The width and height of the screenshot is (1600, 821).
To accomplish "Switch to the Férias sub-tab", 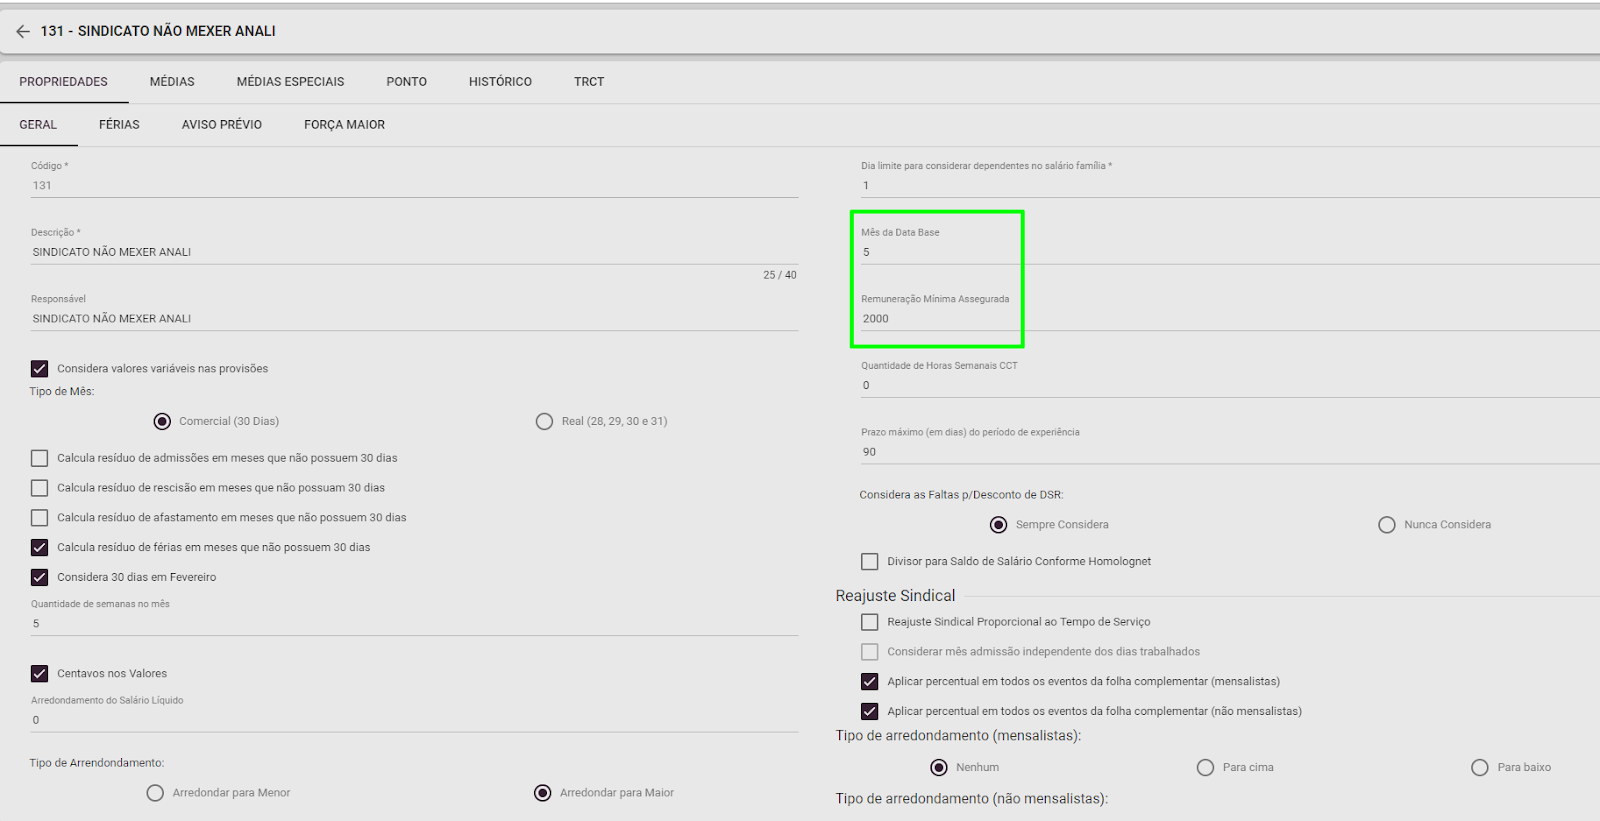I will [x=119, y=125].
